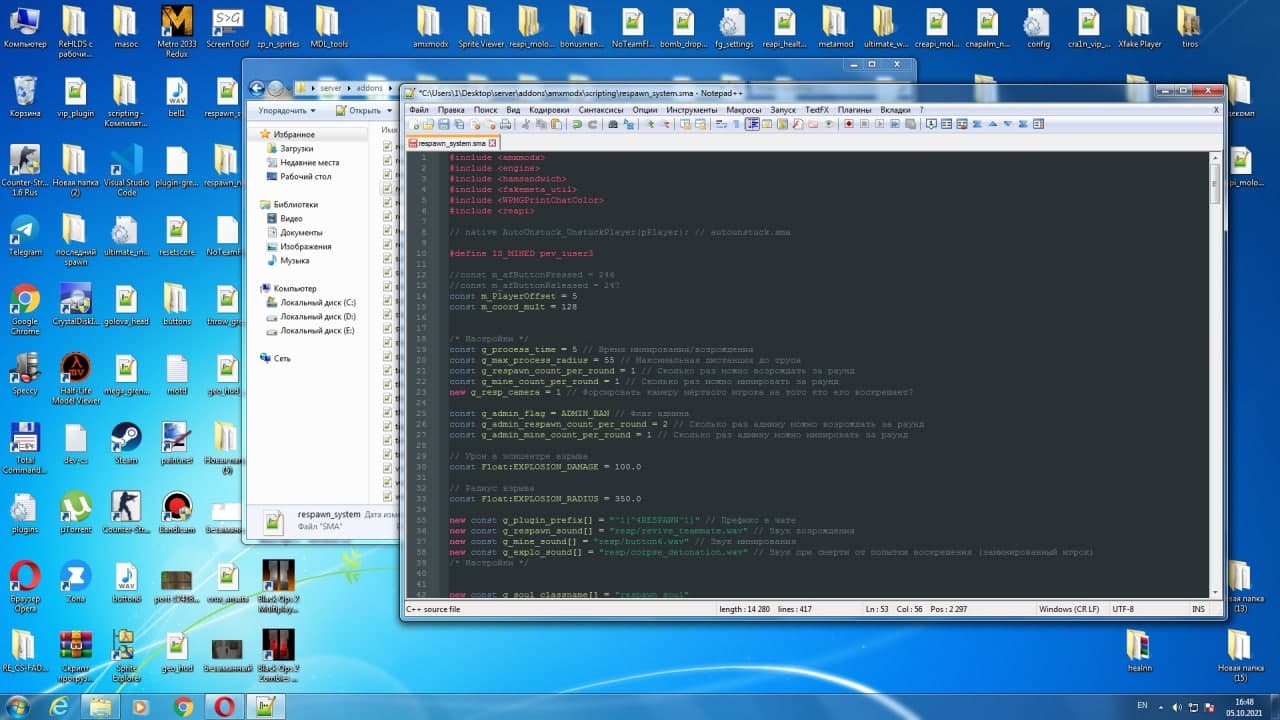The width and height of the screenshot is (1280, 720).
Task: Open the Windows Start menu
Action: click(x=19, y=707)
